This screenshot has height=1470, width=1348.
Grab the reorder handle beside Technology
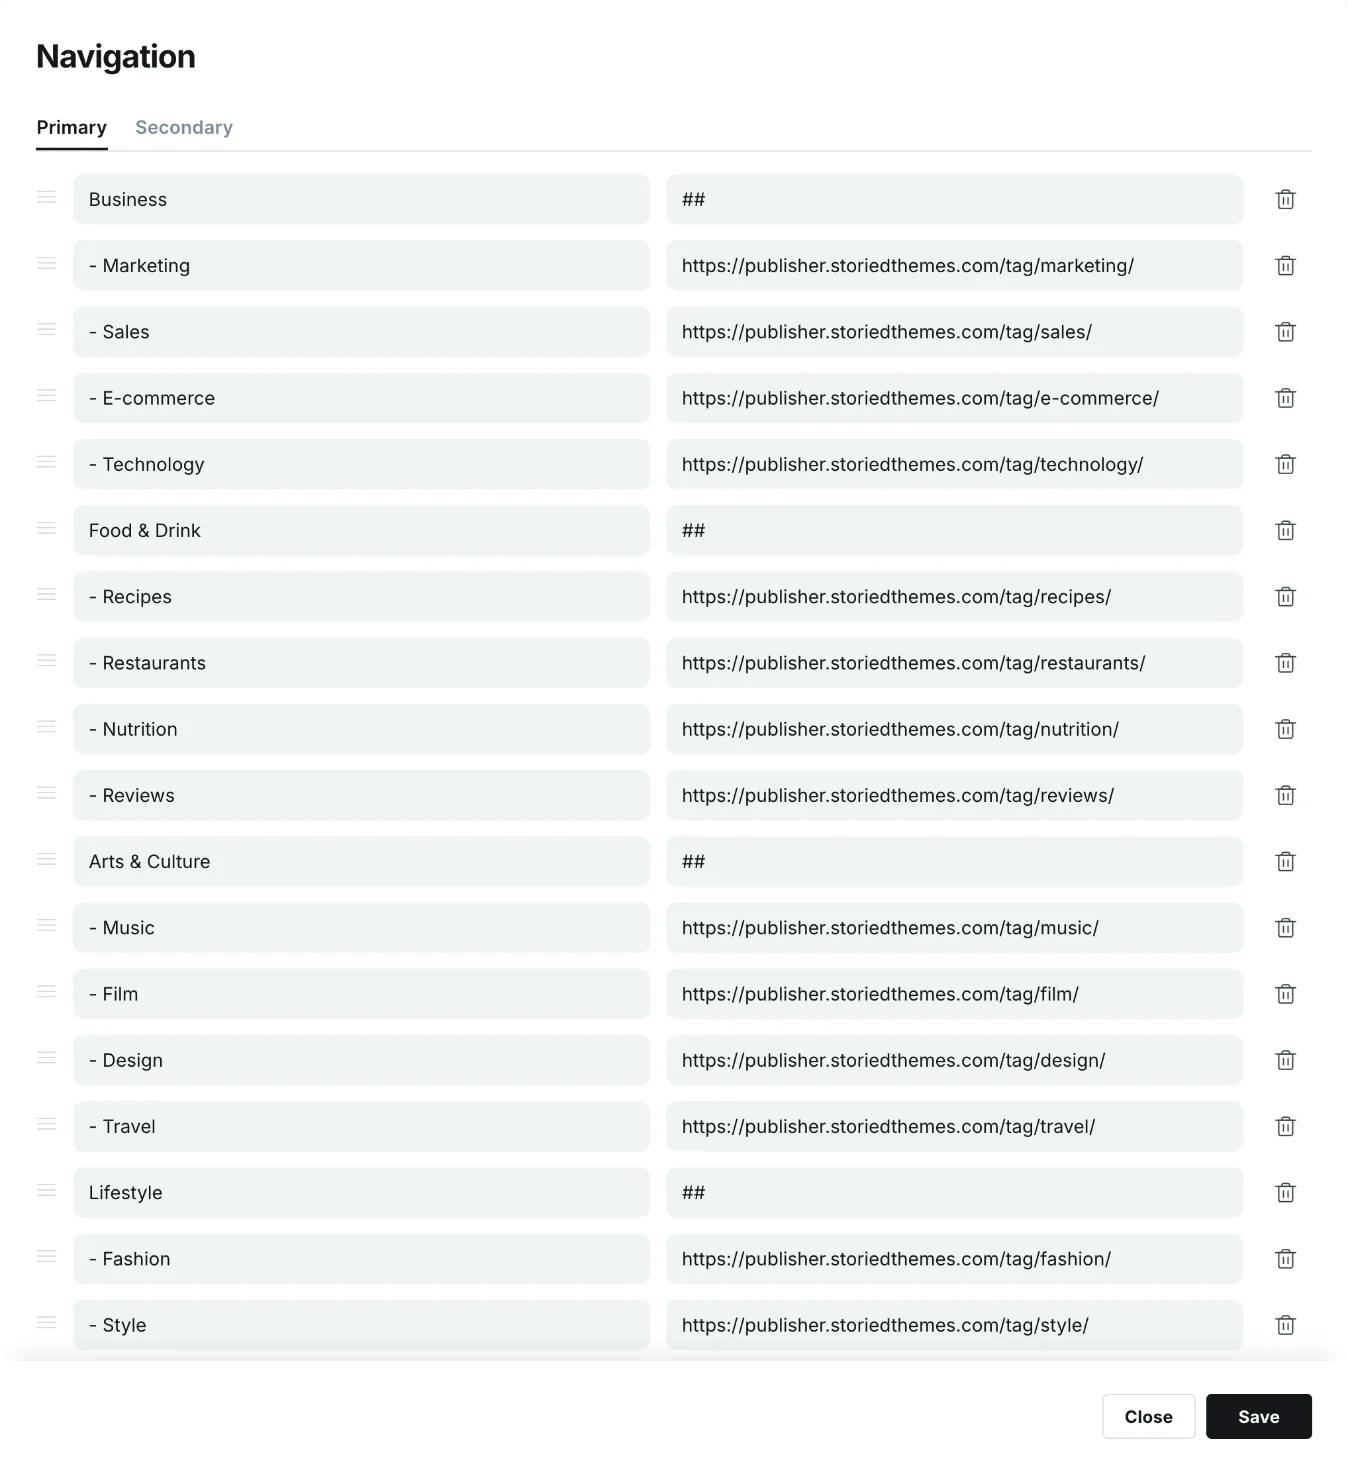[46, 462]
